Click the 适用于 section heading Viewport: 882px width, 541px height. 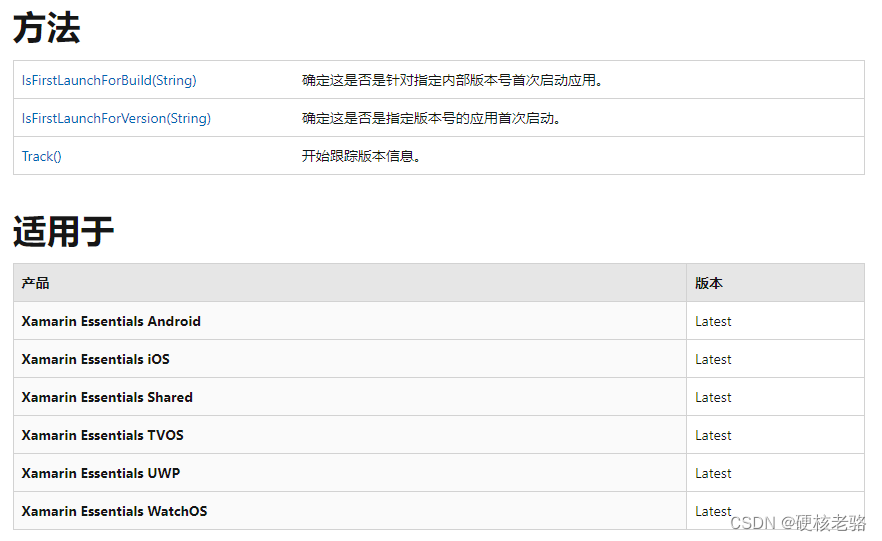[64, 232]
